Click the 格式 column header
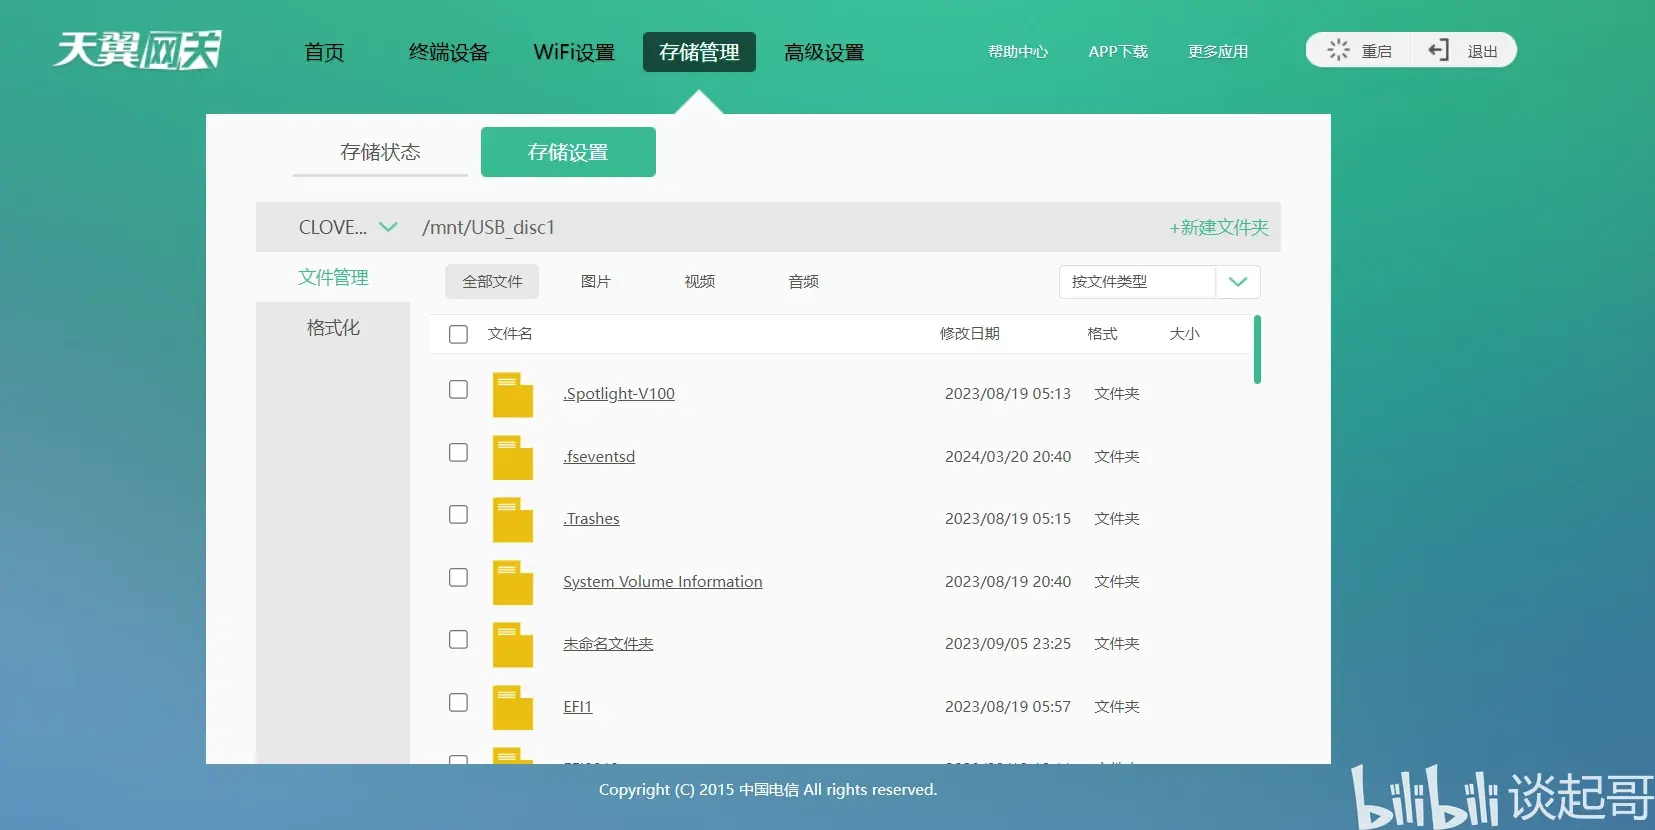Image resolution: width=1655 pixels, height=830 pixels. 1103,334
